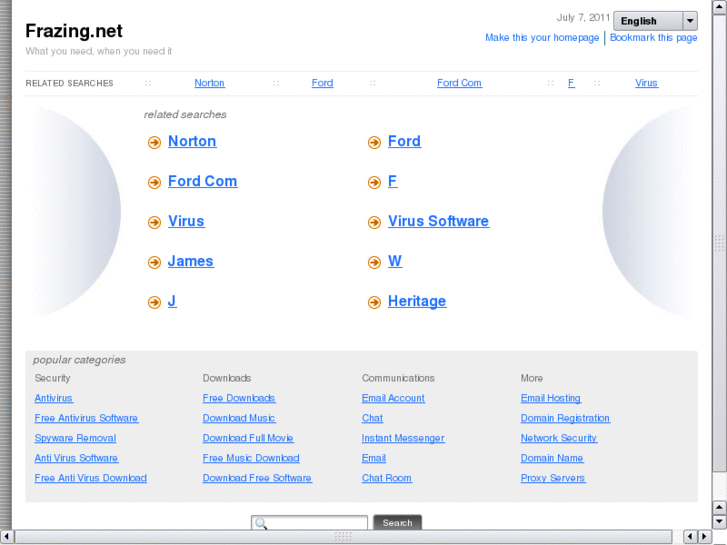The image size is (727, 545).
Task: Click the orange arrow icon beside Virus
Action: 154,222
